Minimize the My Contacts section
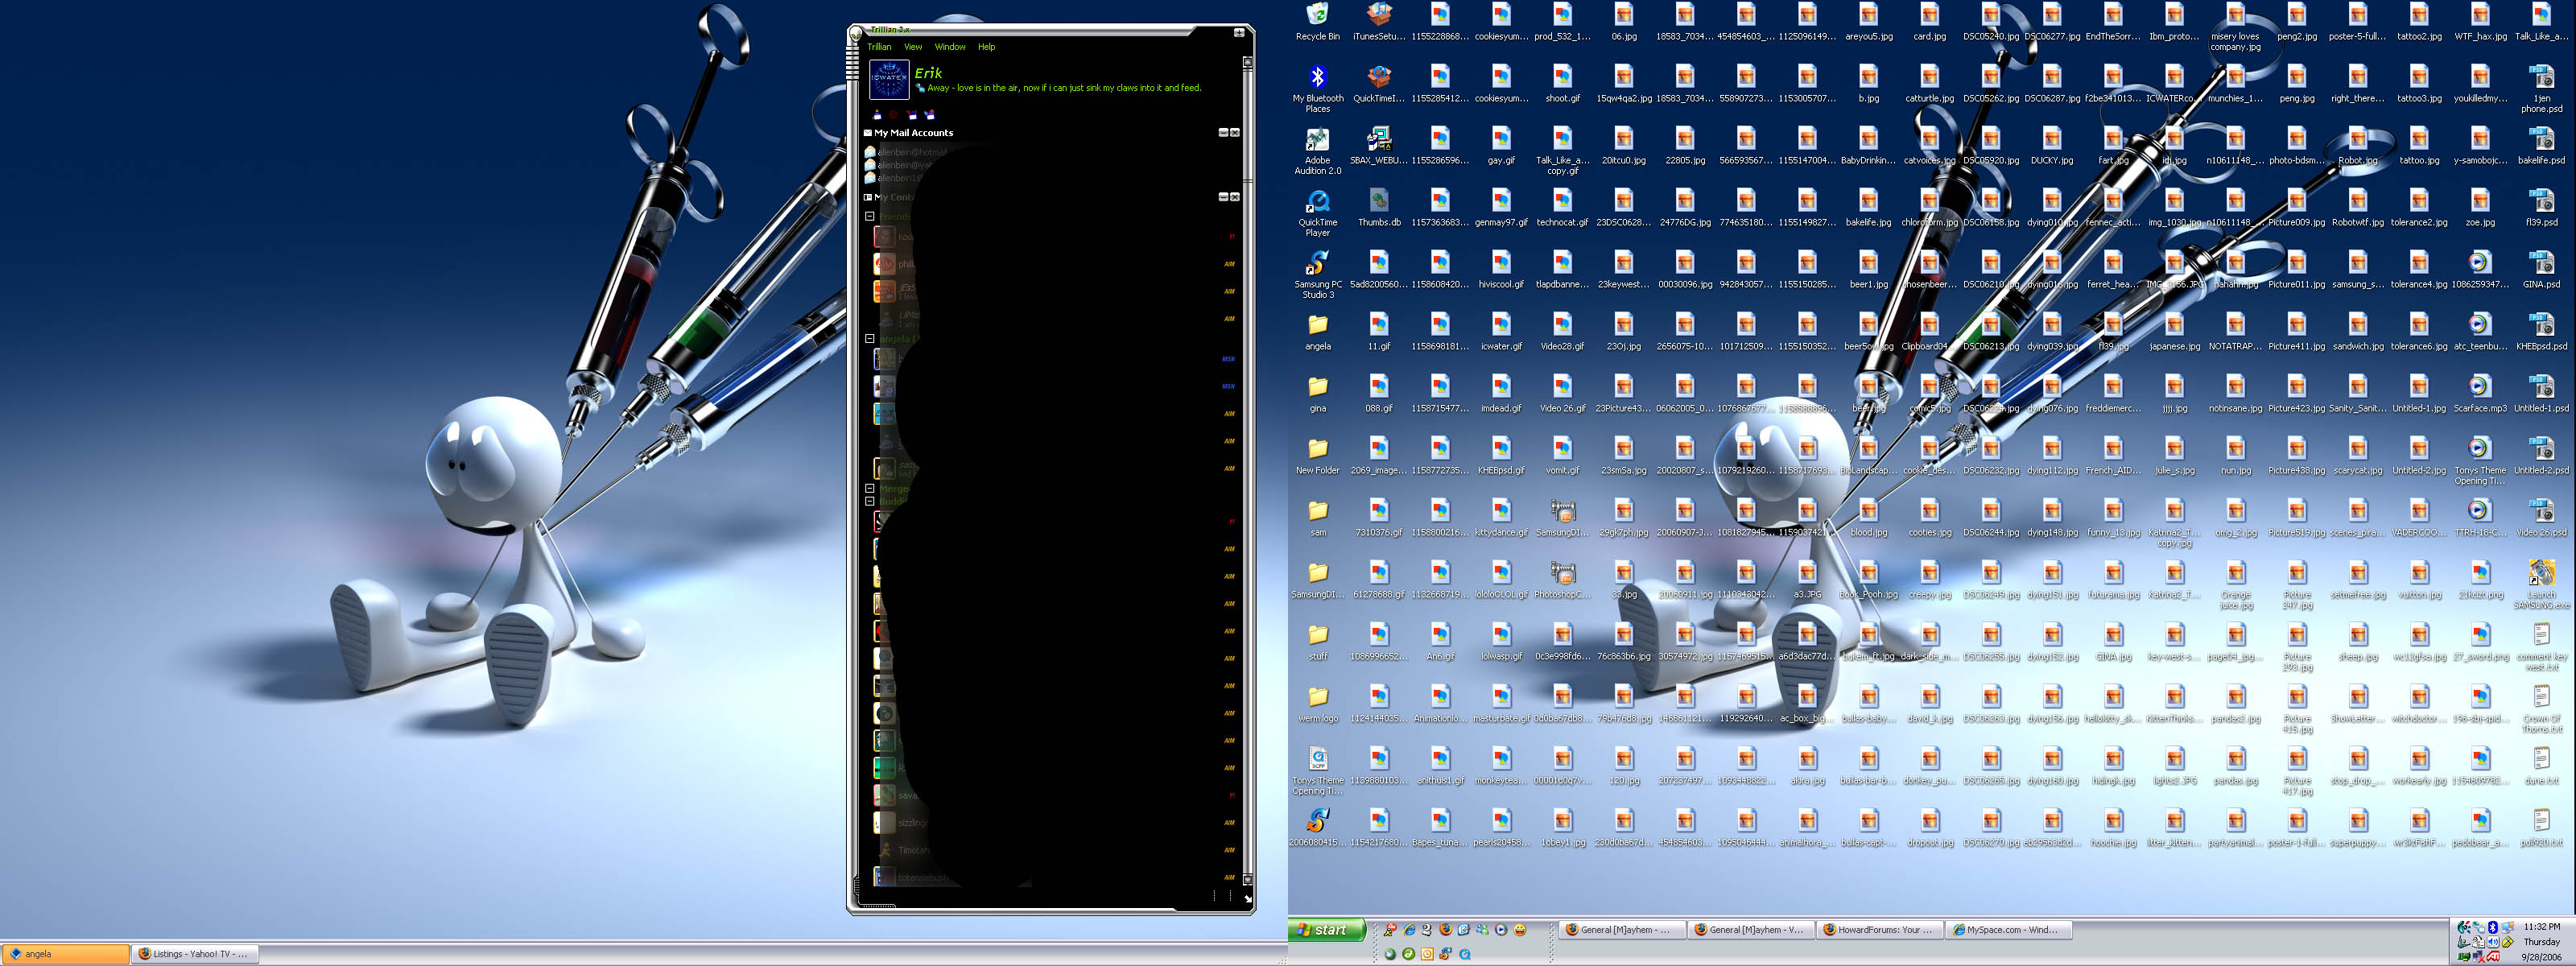The height and width of the screenshot is (966, 2576). coord(1223,197)
